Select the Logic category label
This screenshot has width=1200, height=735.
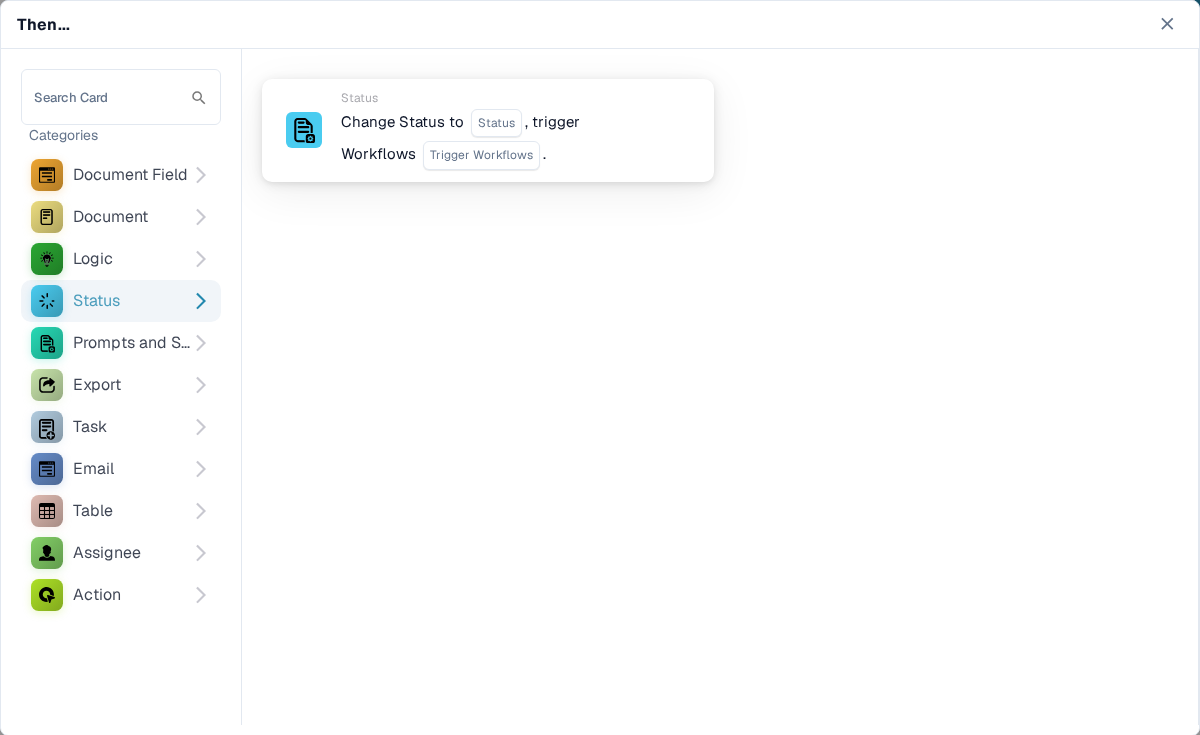point(93,259)
